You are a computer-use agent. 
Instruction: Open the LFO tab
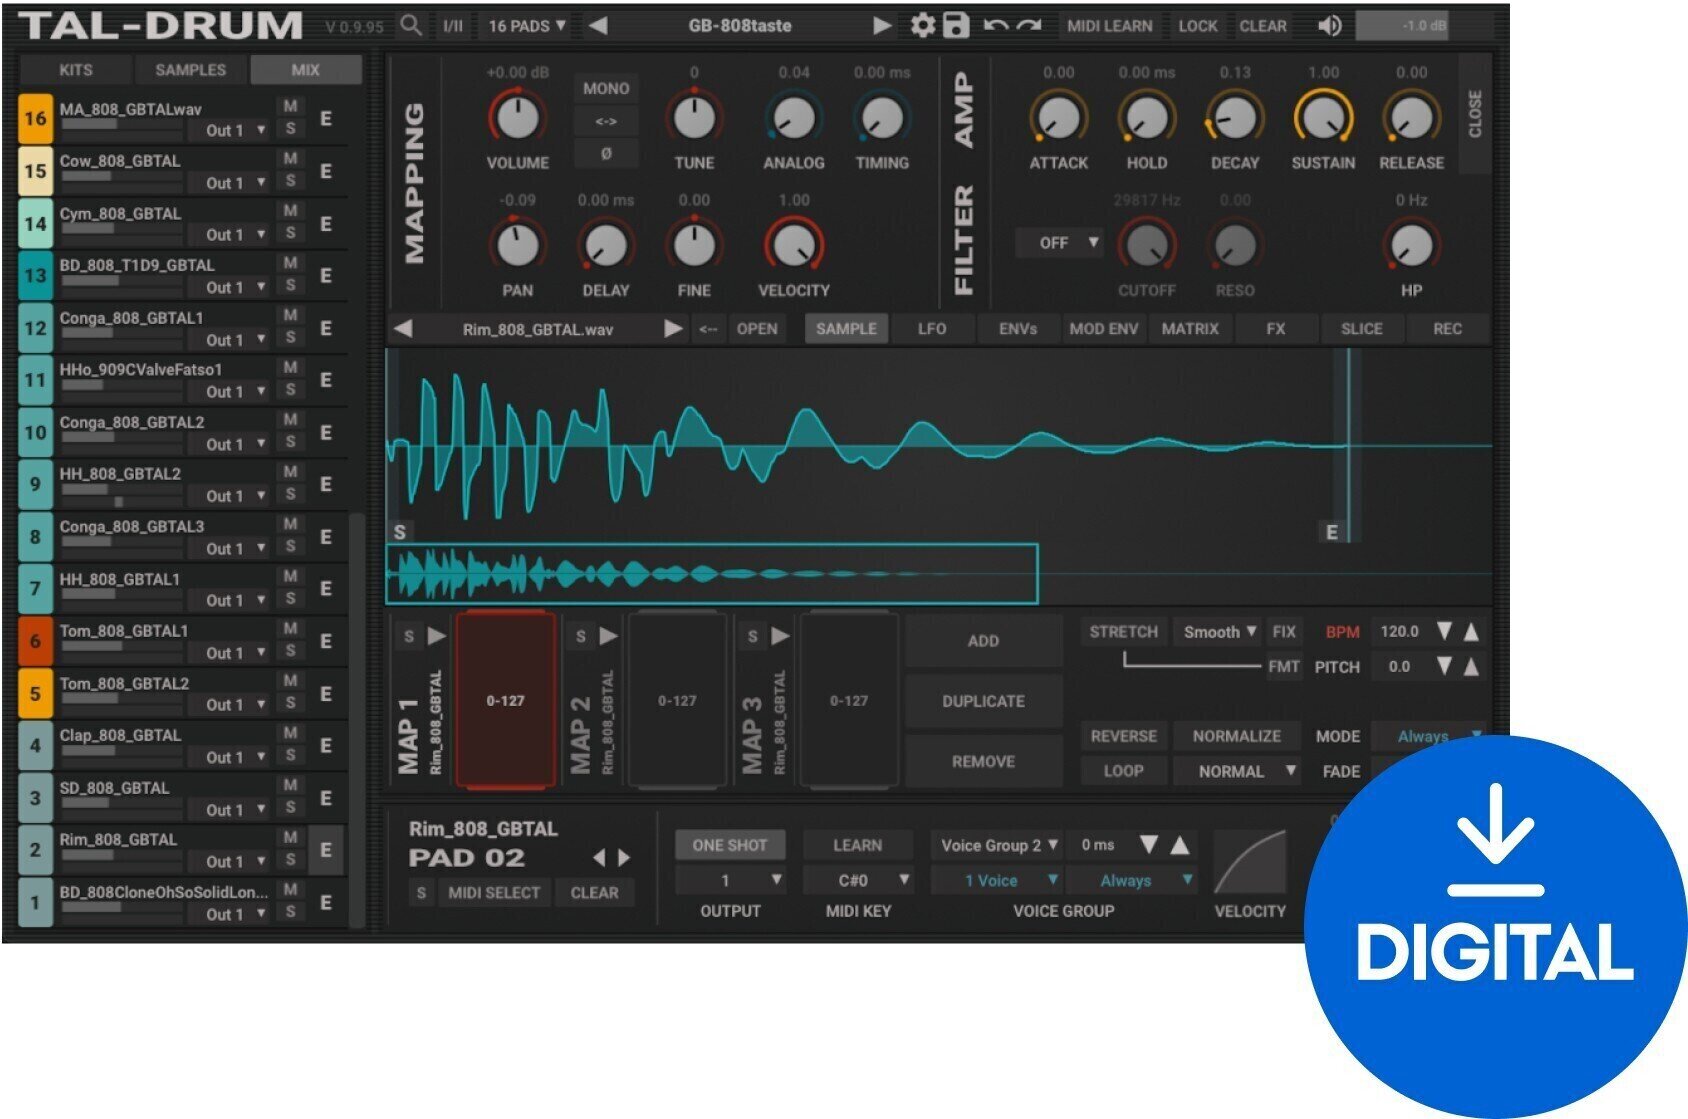coord(931,328)
